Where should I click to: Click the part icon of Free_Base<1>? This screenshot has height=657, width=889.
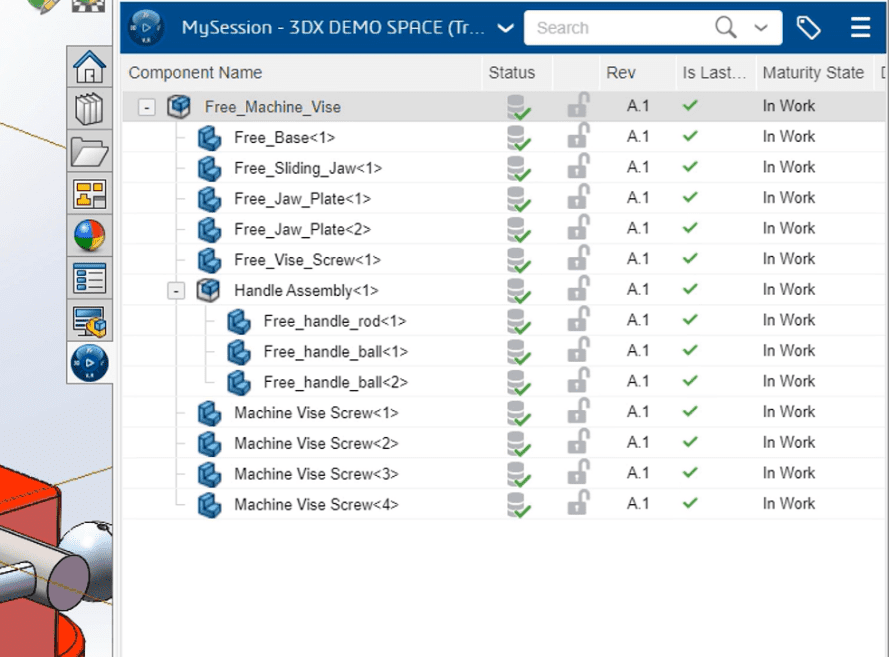(209, 138)
